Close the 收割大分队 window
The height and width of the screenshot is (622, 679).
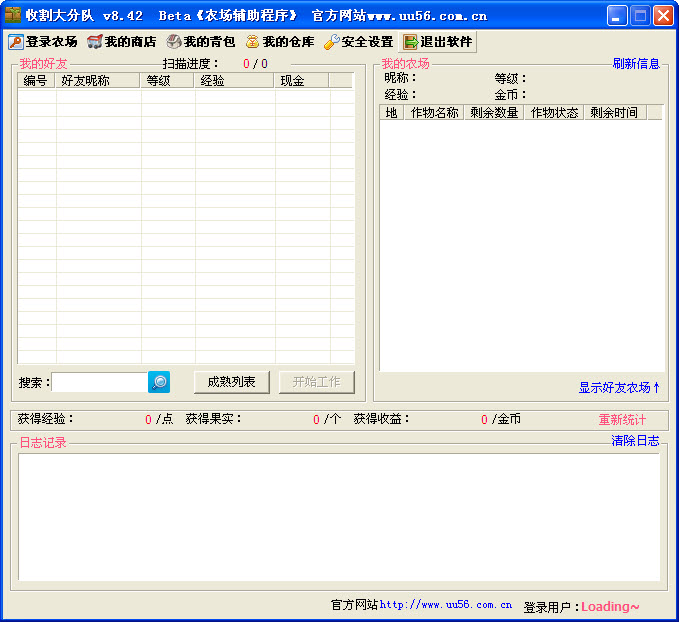[x=663, y=16]
